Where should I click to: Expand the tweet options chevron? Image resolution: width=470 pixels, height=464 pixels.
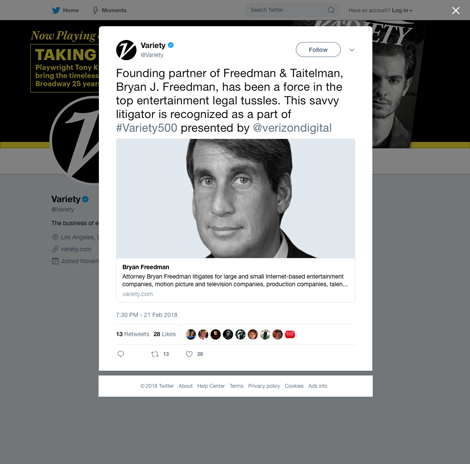[352, 50]
